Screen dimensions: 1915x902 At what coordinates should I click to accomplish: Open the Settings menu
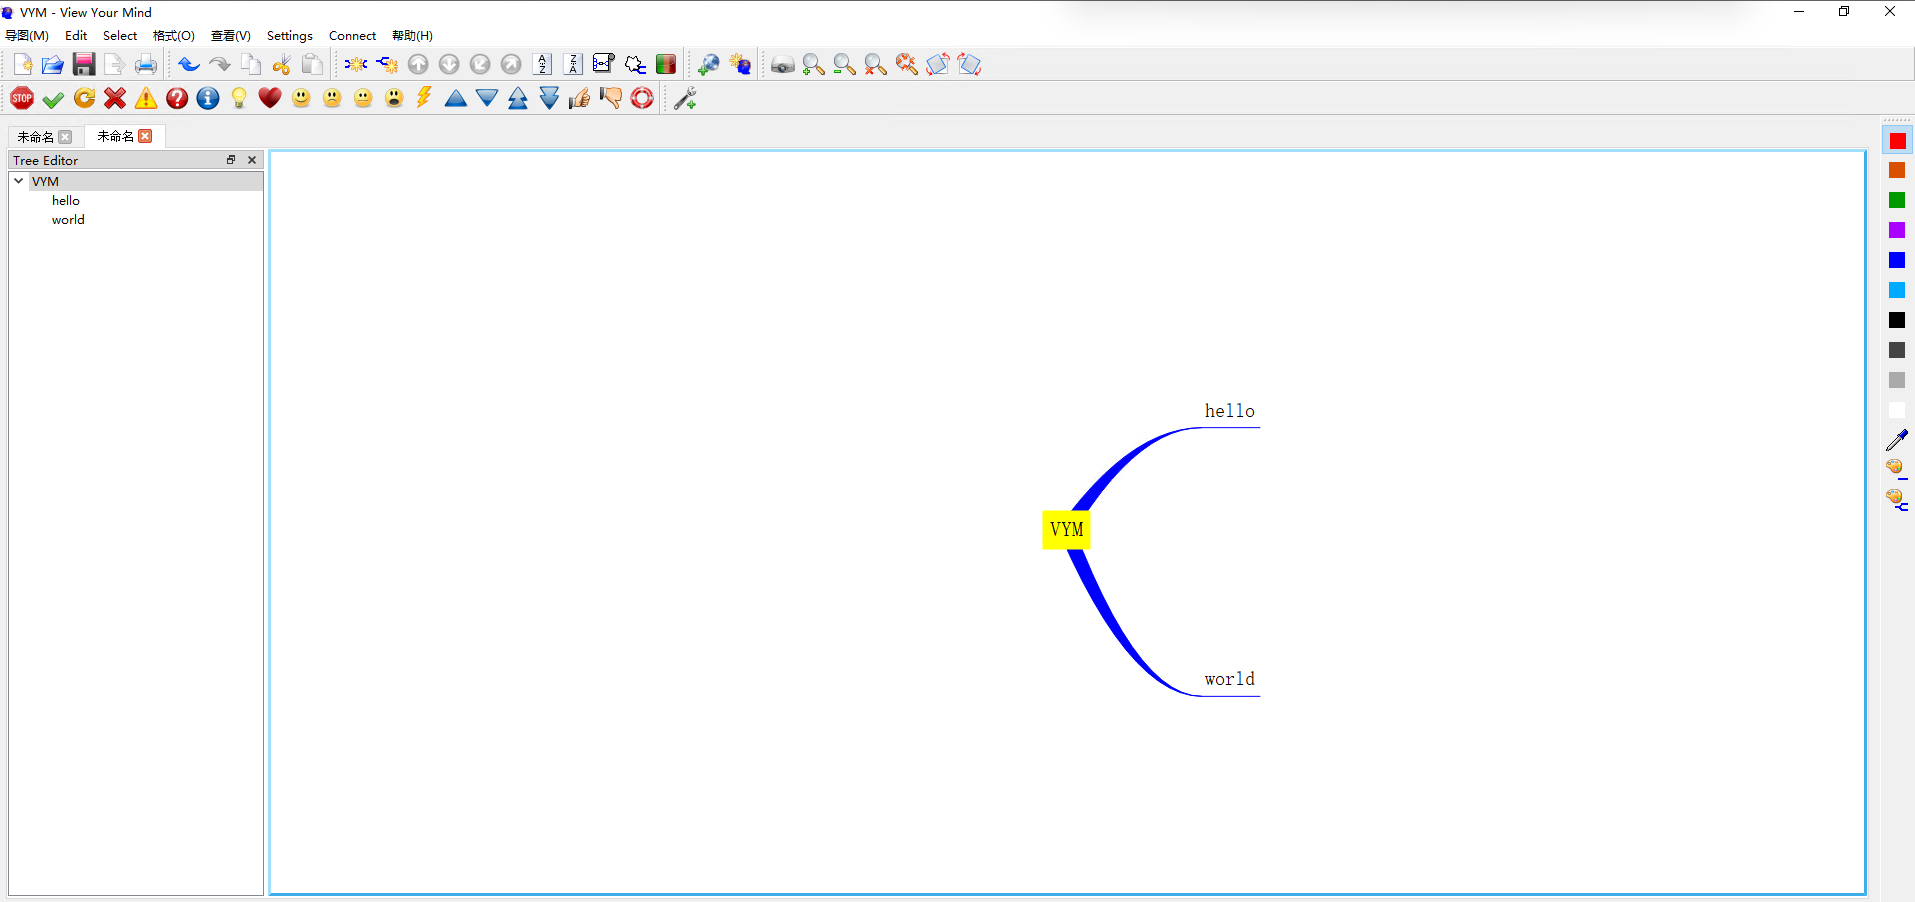[x=290, y=36]
